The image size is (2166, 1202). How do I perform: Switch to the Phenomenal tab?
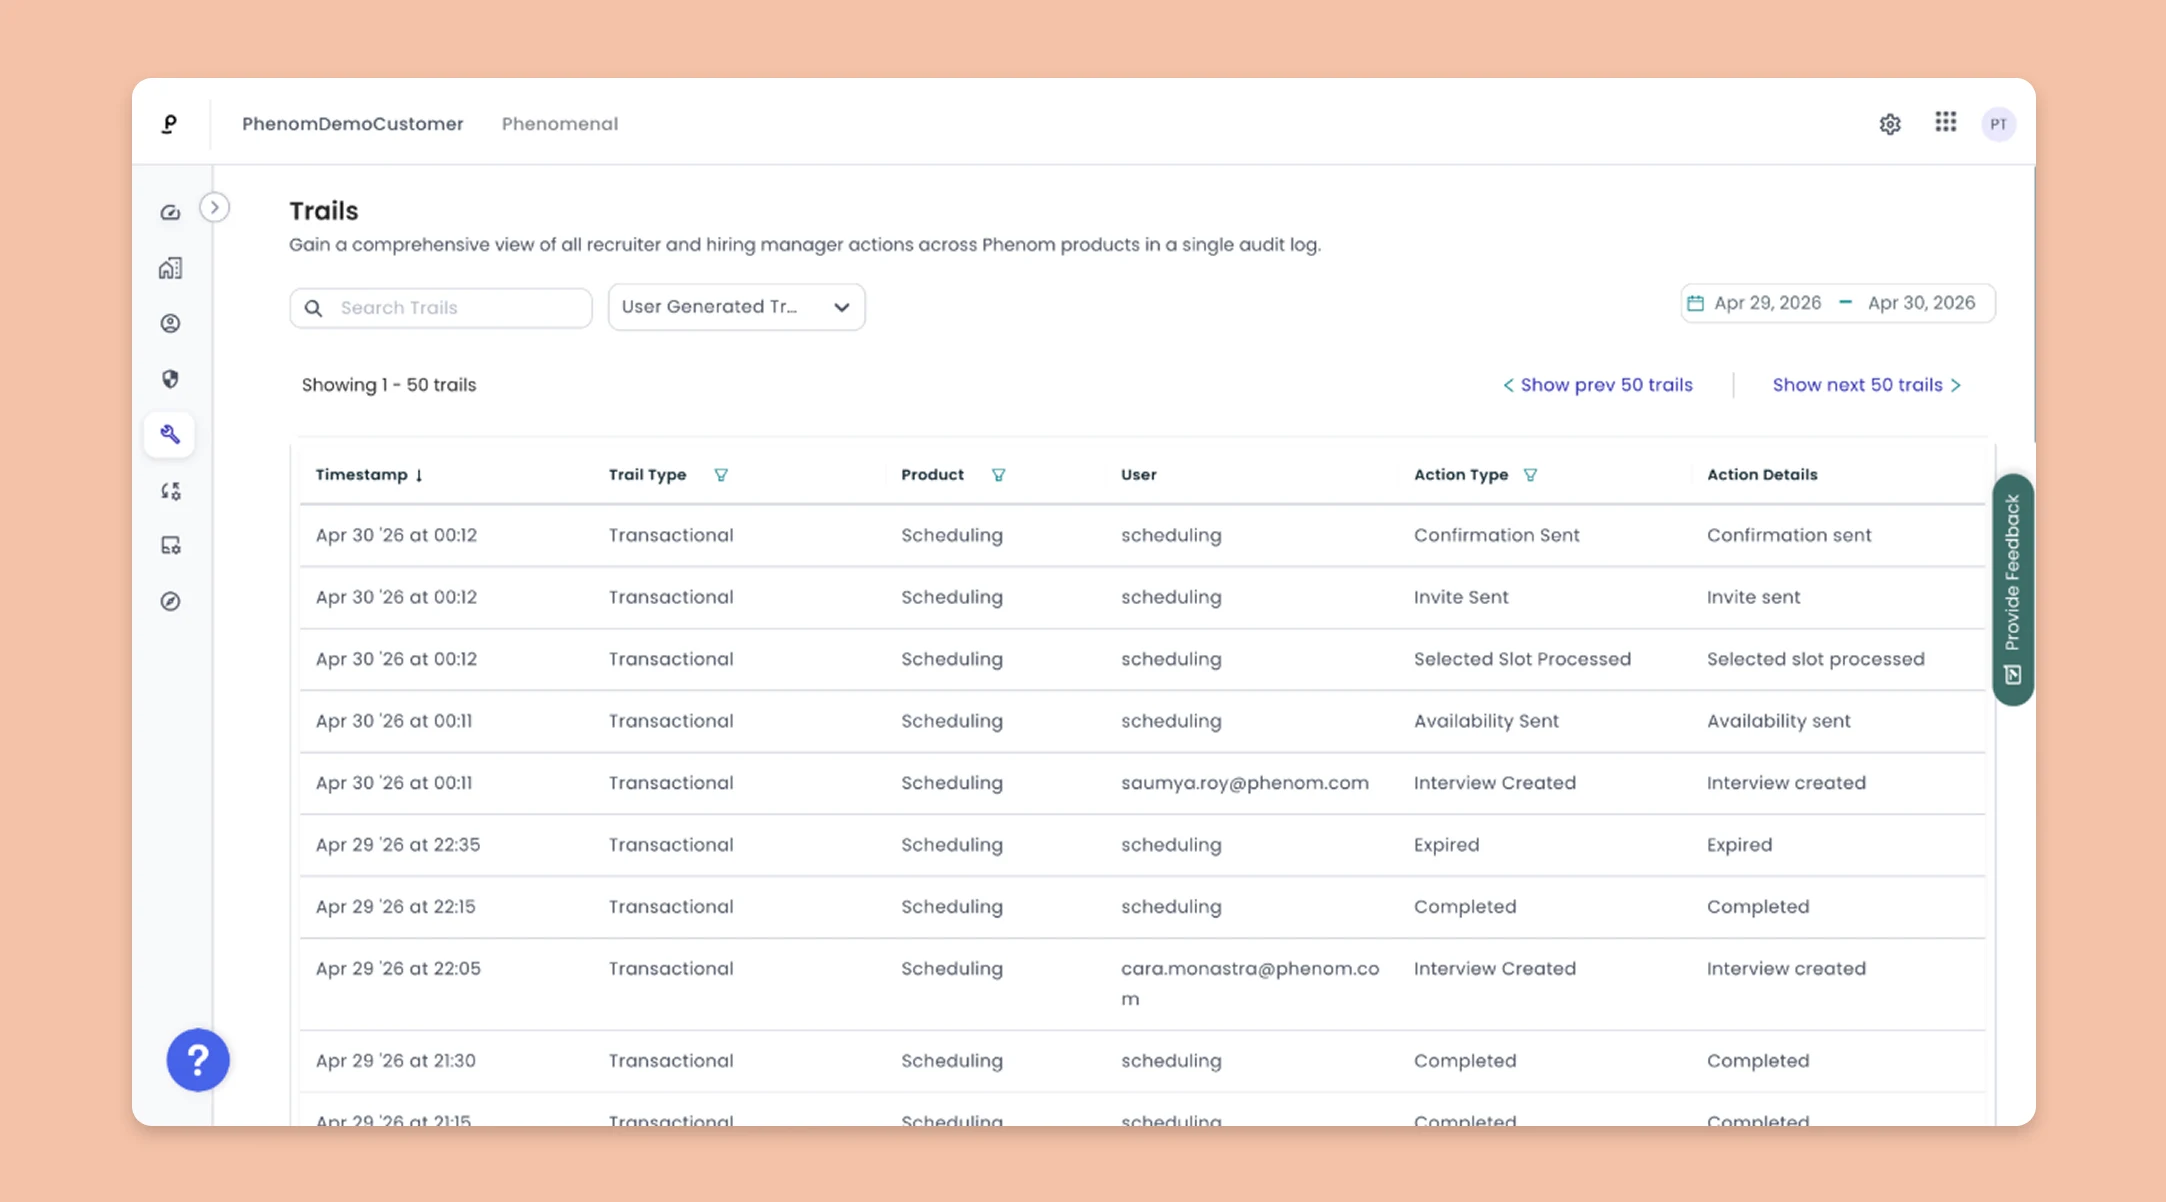tap(560, 124)
